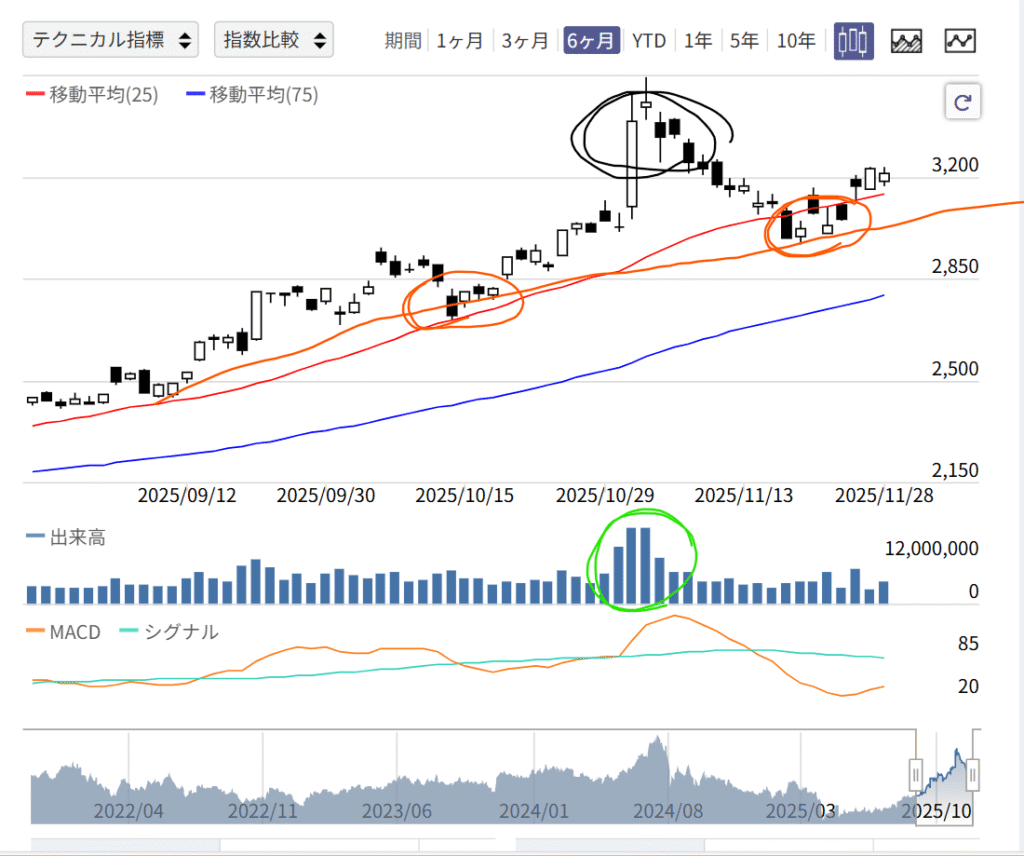The height and width of the screenshot is (856, 1024).
Task: Click the chart reset refresh icon
Action: click(964, 102)
